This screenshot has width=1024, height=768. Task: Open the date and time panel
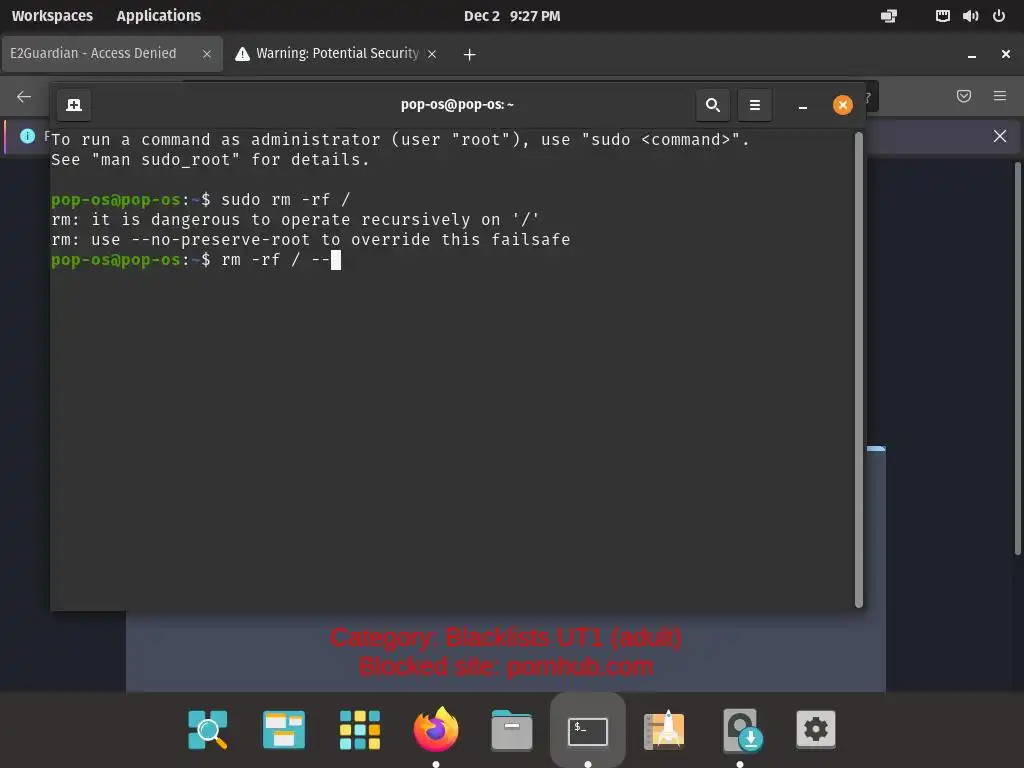point(512,16)
